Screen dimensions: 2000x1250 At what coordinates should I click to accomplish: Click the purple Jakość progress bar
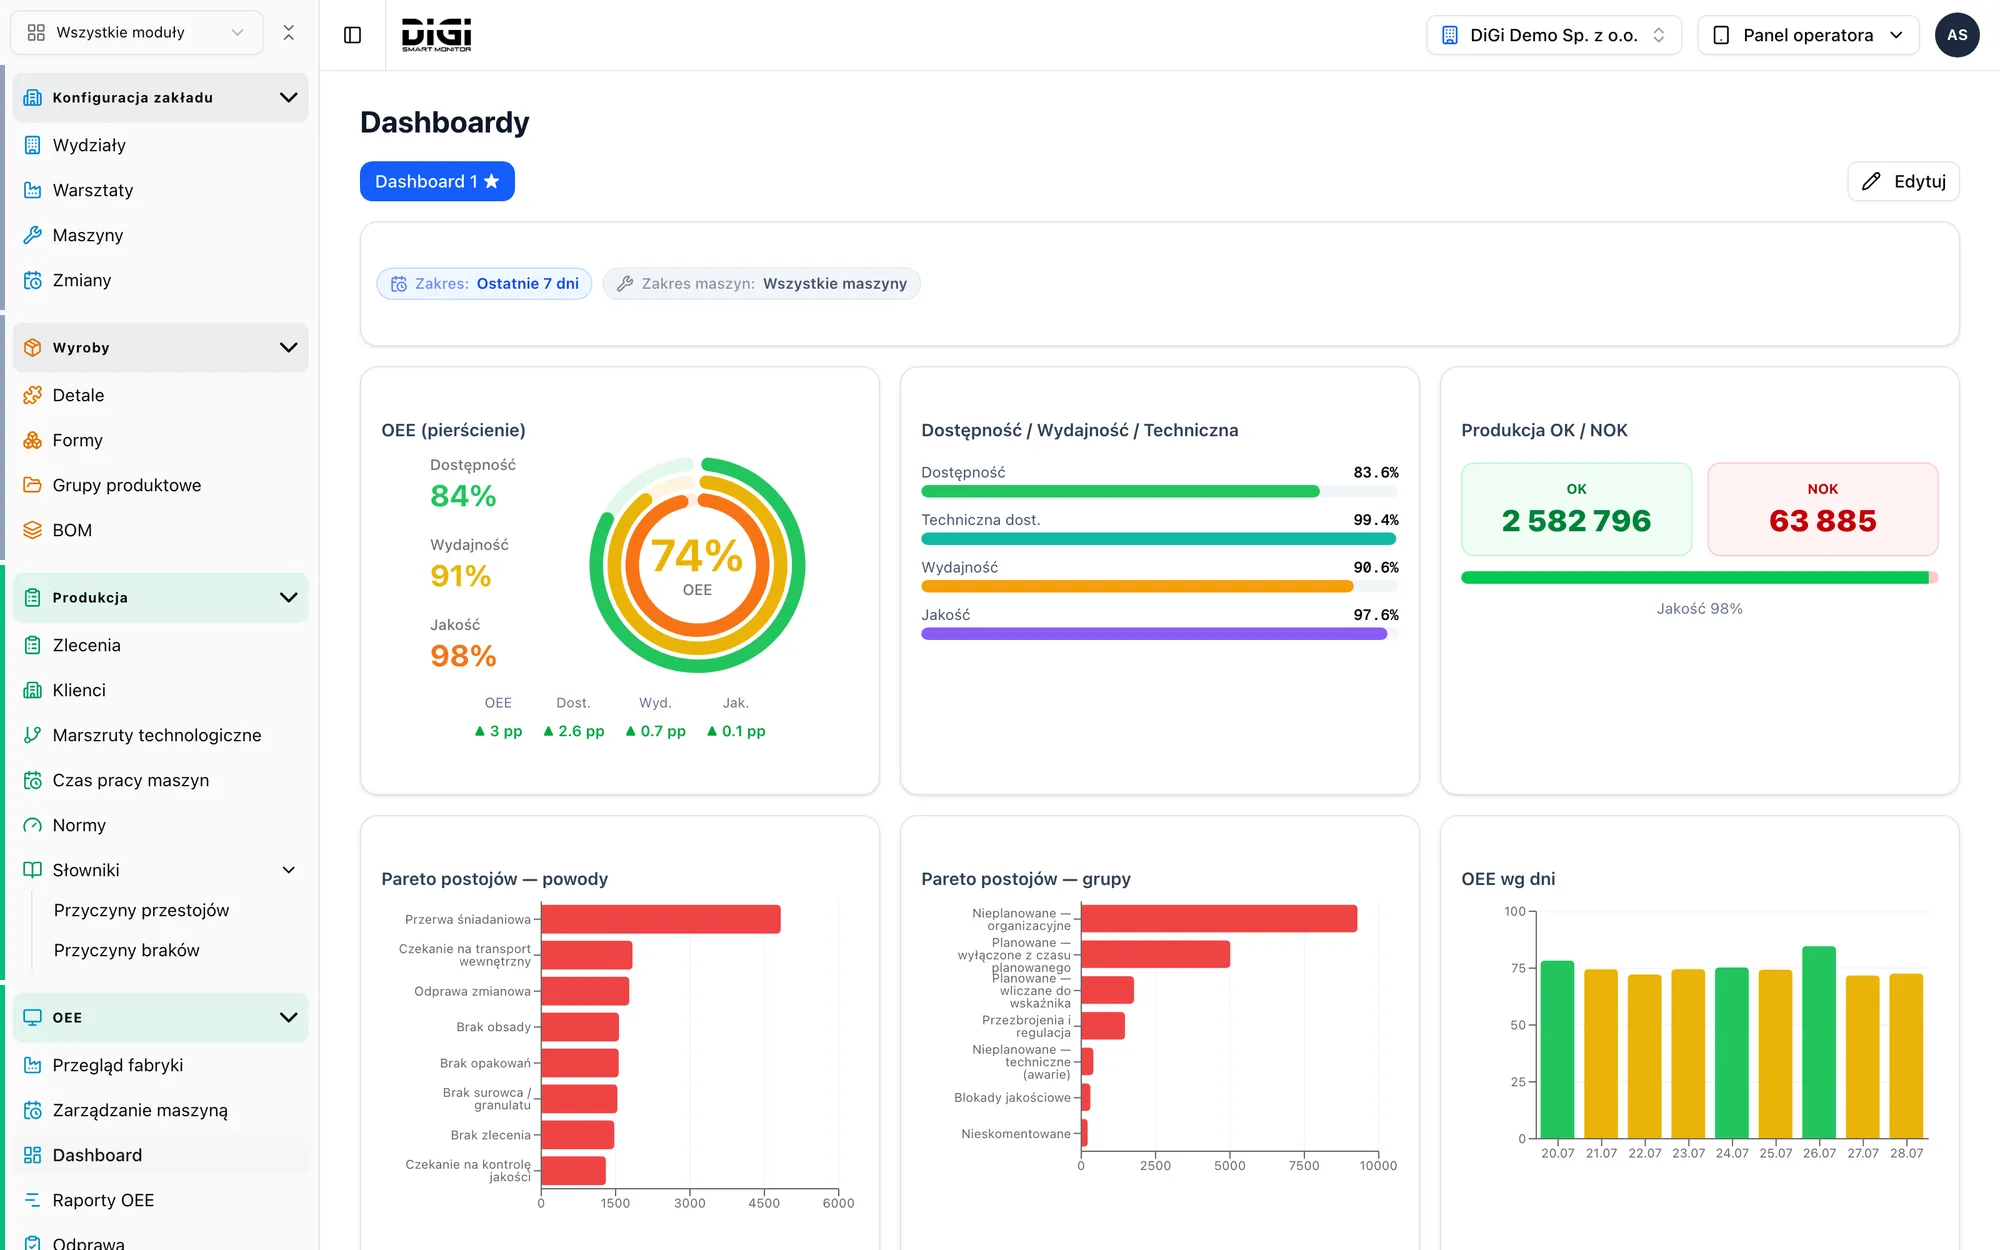pos(1154,634)
